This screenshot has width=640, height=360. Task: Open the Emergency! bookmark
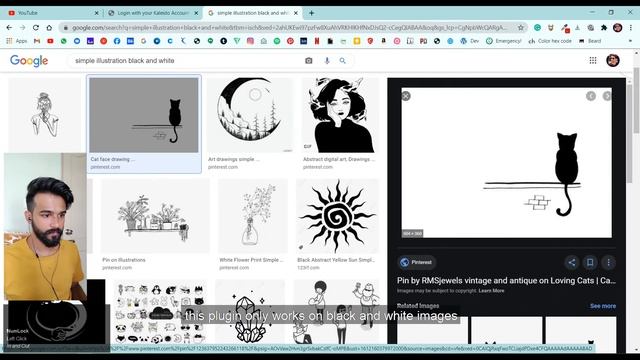point(504,41)
